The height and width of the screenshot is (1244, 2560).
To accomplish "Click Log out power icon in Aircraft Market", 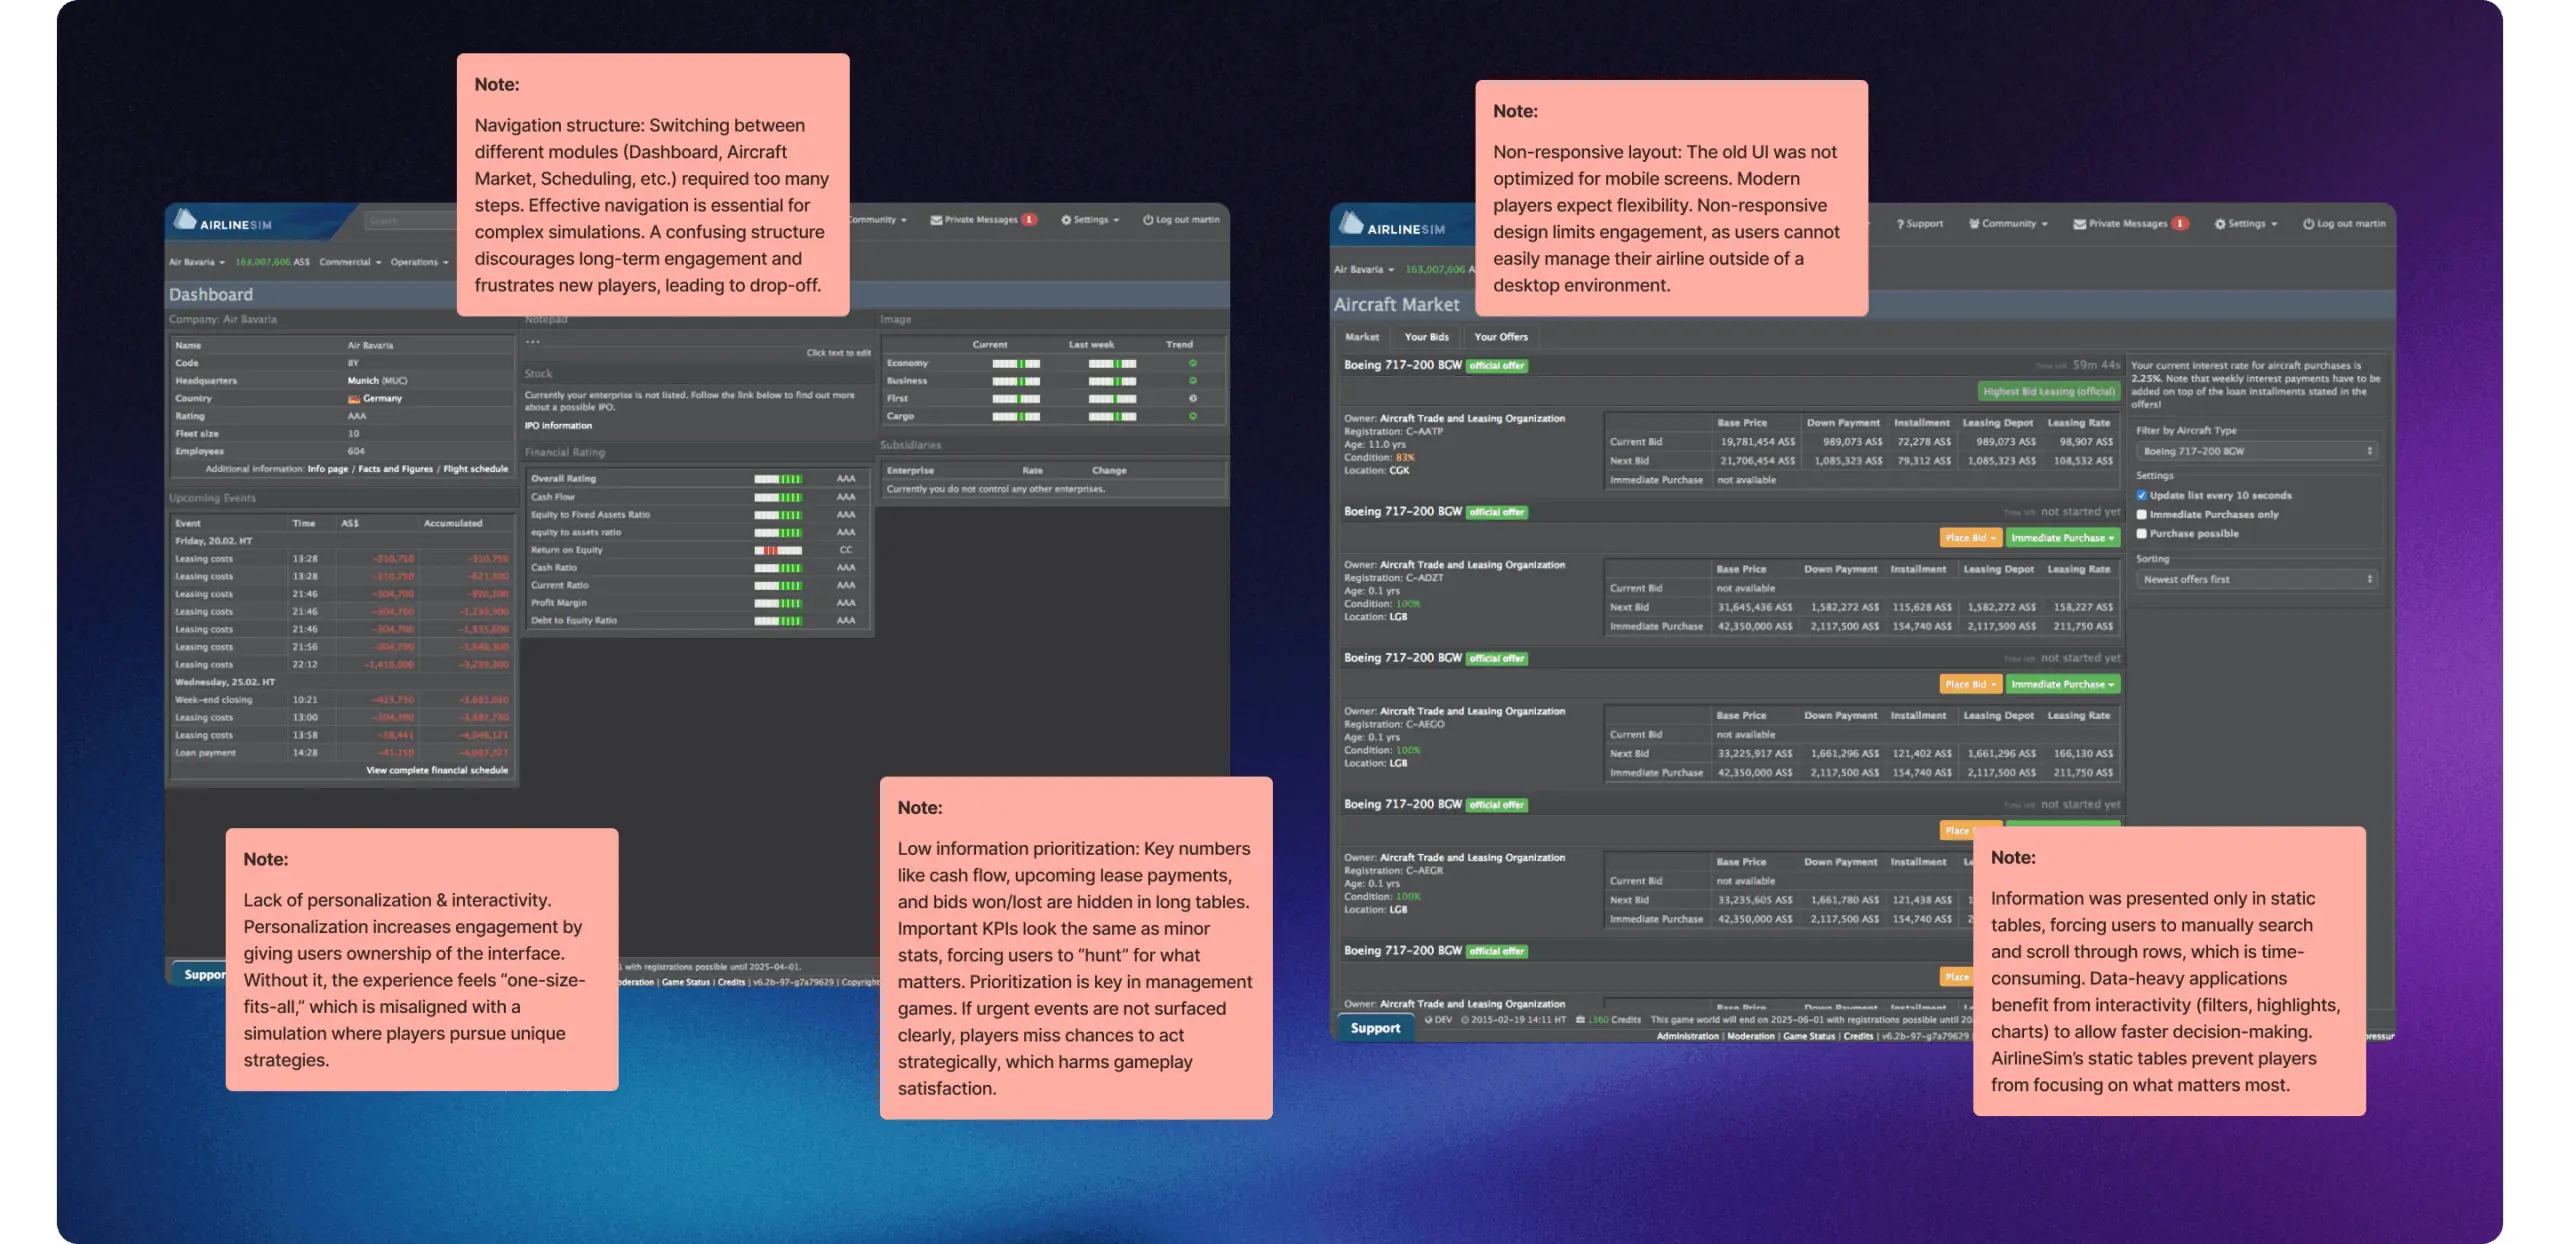I will 2308,224.
